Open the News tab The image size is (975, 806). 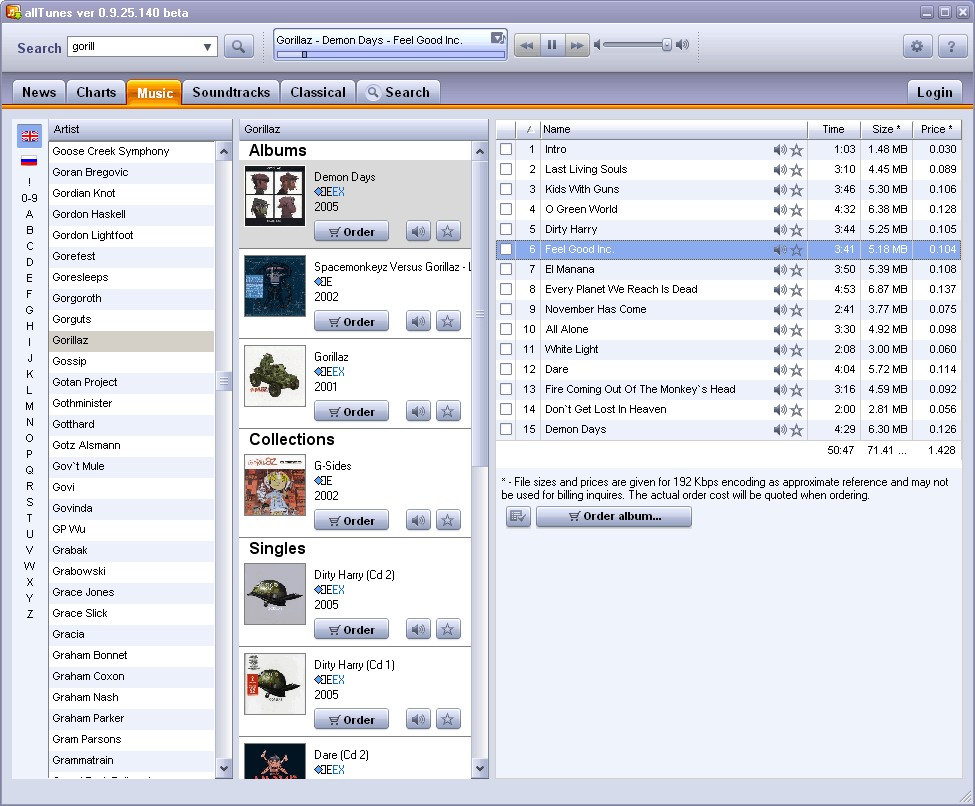(x=39, y=93)
